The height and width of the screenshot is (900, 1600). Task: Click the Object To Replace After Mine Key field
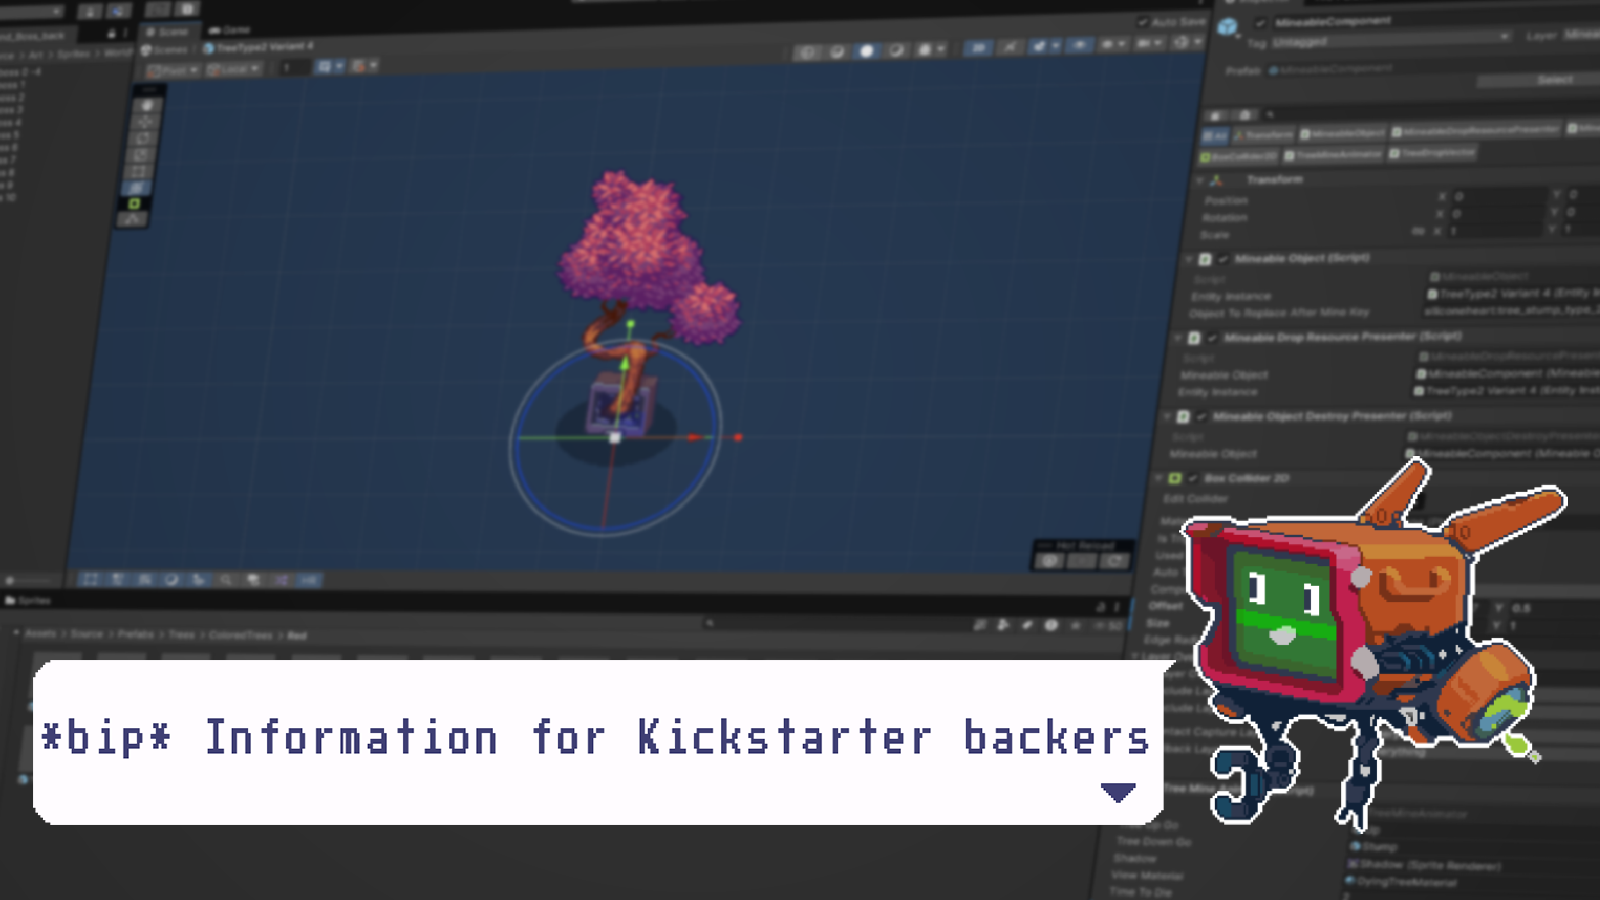1512,311
